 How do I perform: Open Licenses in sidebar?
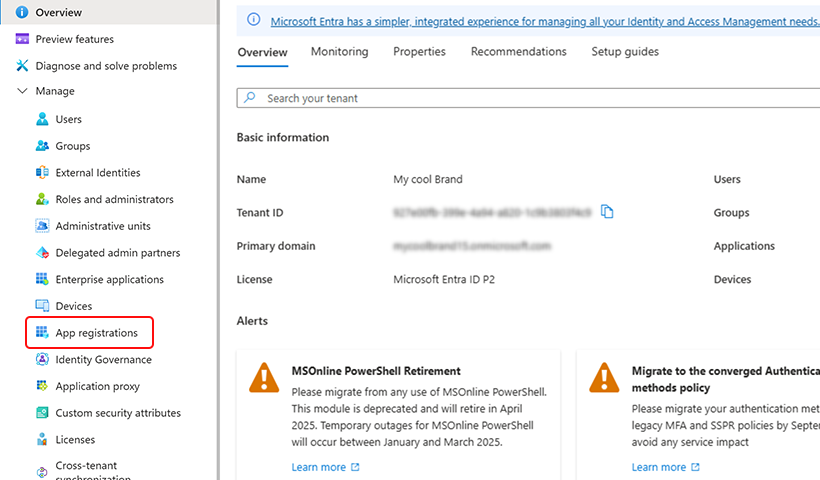75,439
